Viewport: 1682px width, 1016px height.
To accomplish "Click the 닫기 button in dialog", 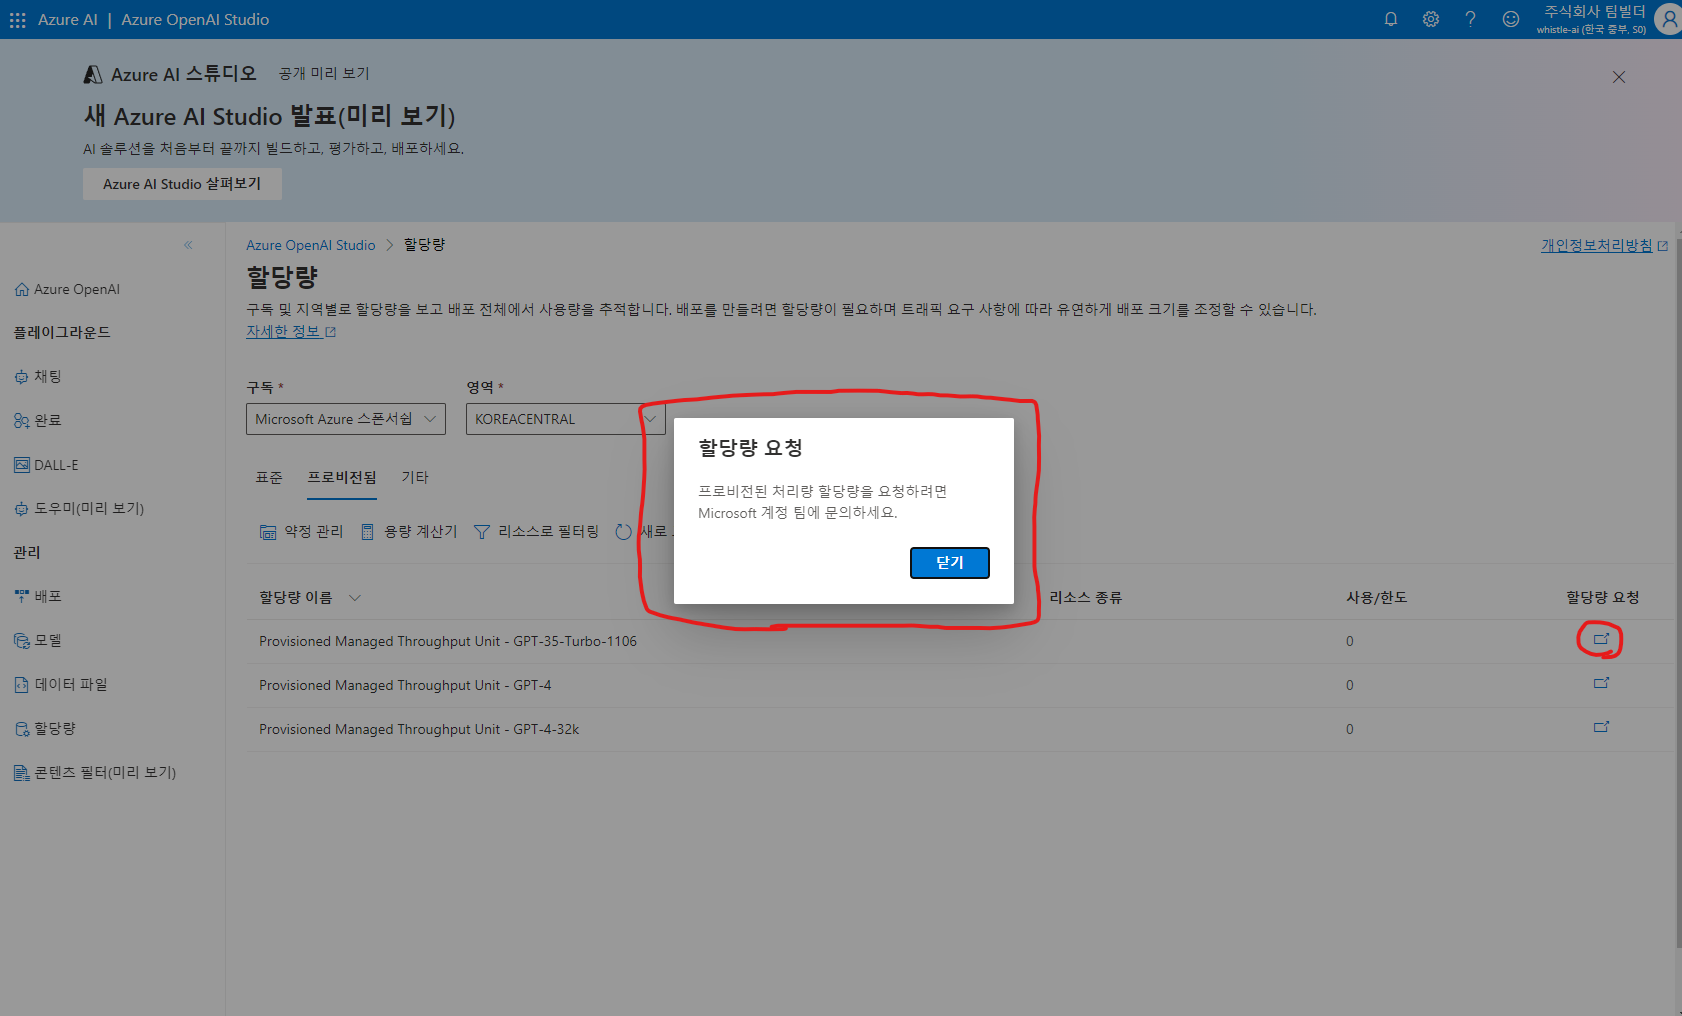I will point(950,563).
